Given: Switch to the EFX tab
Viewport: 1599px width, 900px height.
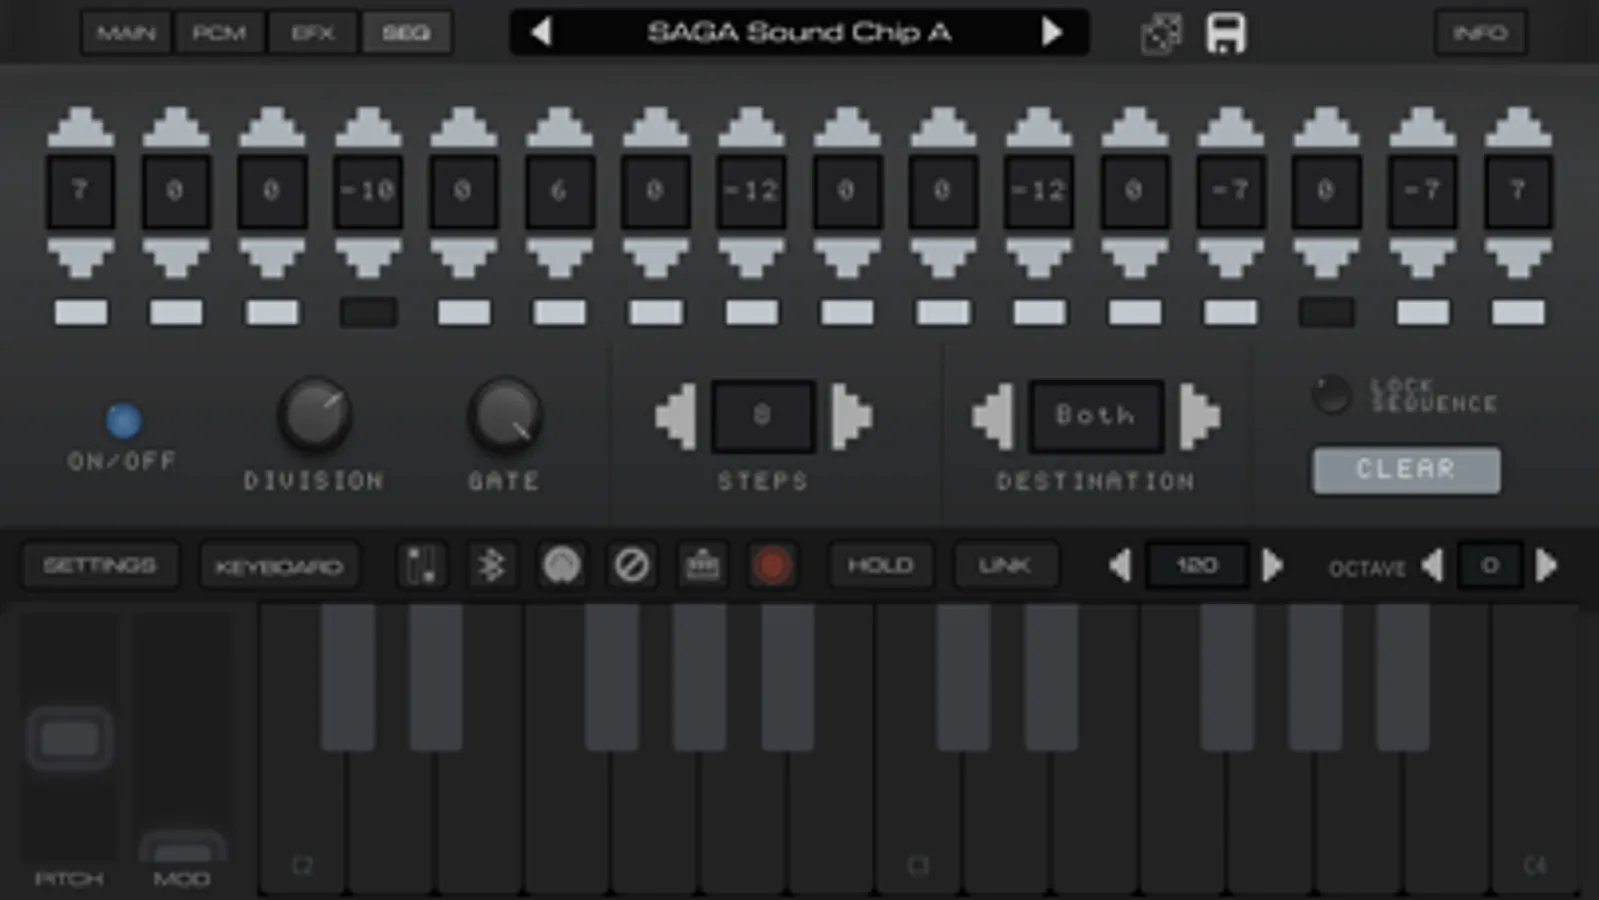Looking at the screenshot, I should tap(313, 33).
